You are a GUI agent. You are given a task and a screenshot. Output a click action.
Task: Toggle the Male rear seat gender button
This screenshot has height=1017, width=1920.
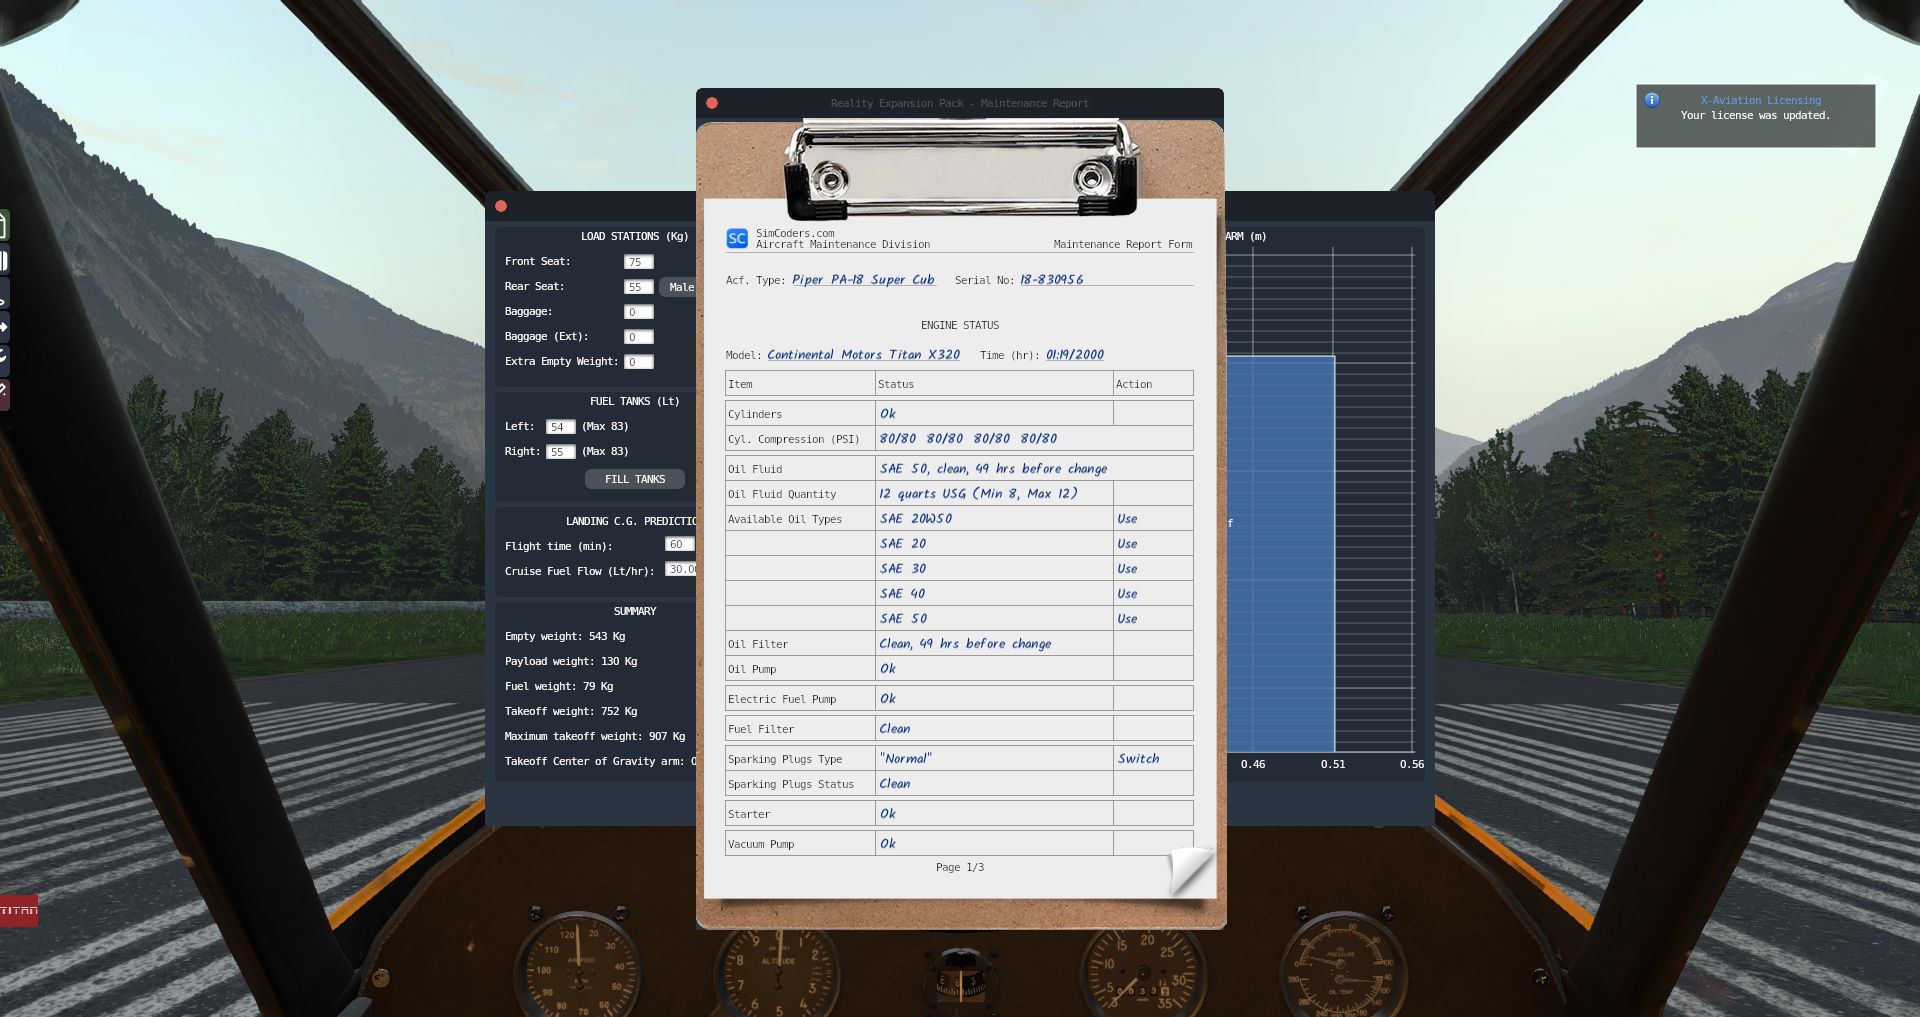[680, 287]
